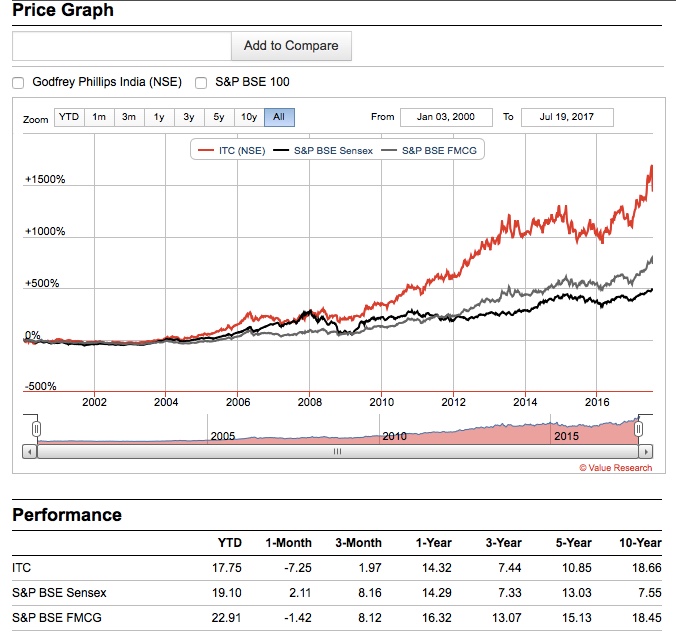Screen dimensions: 676x632
Task: Enable the S&P BSE 100 checkbox
Action: [x=201, y=83]
